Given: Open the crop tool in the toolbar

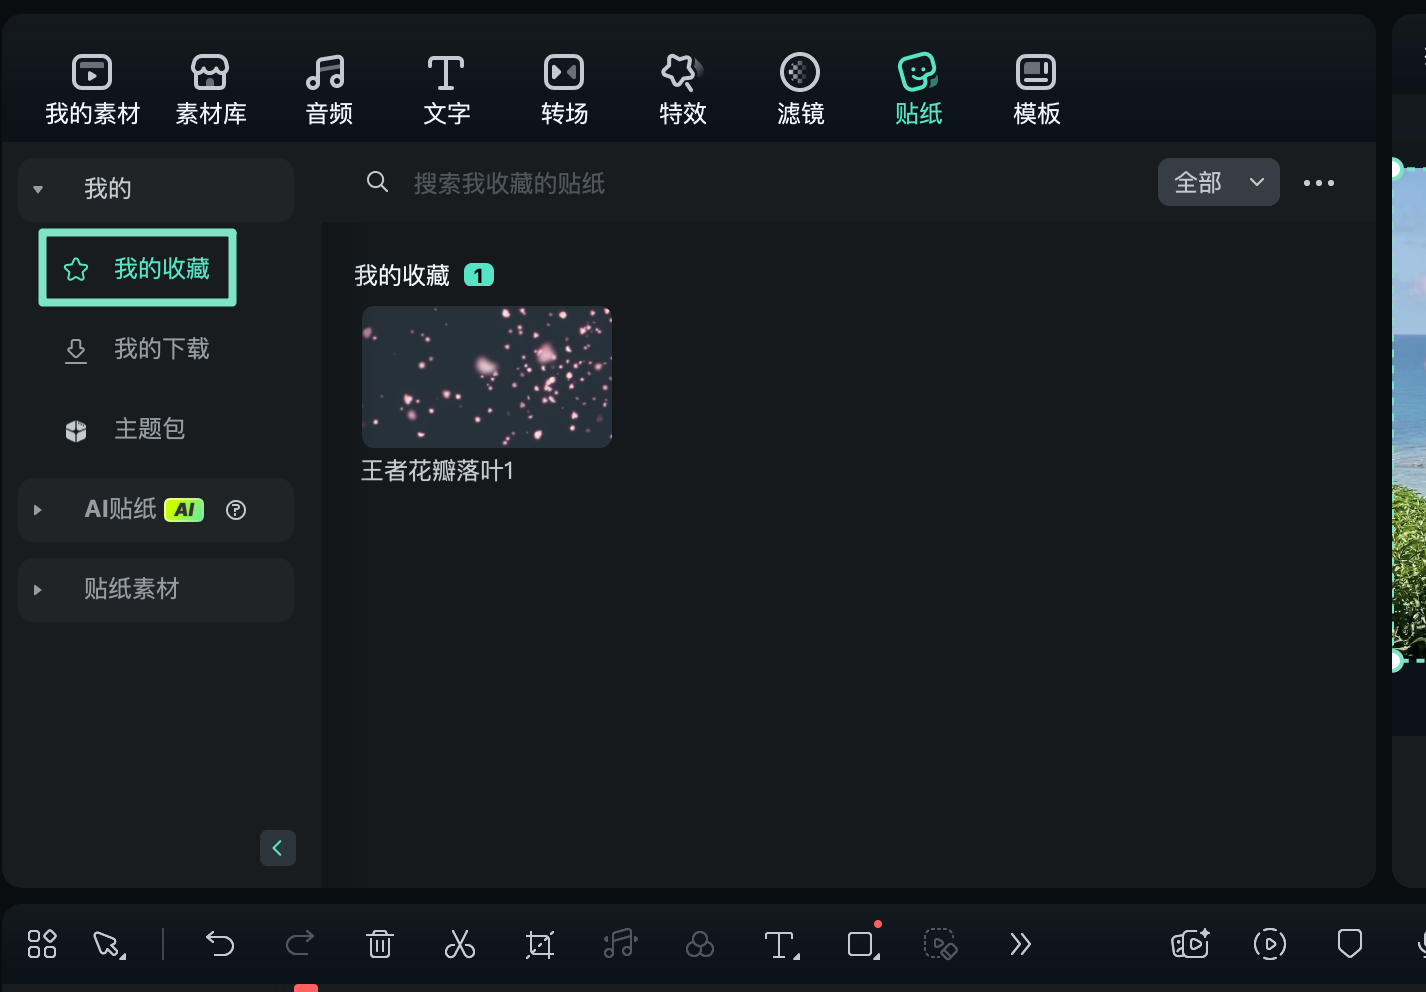Looking at the screenshot, I should (539, 944).
